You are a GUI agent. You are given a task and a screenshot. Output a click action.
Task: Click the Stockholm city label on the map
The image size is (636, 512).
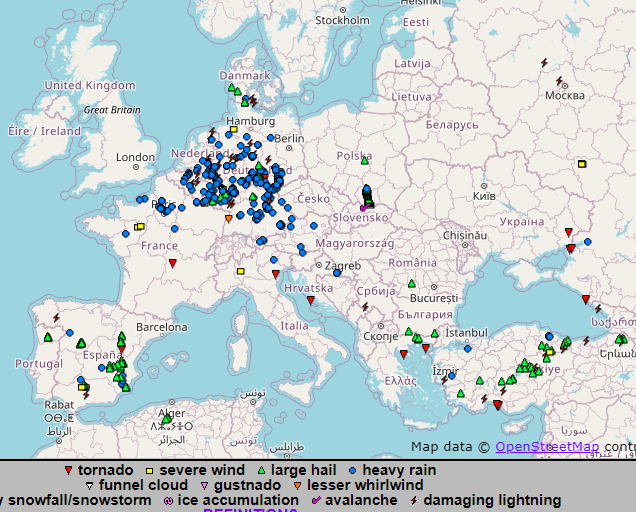click(x=342, y=20)
